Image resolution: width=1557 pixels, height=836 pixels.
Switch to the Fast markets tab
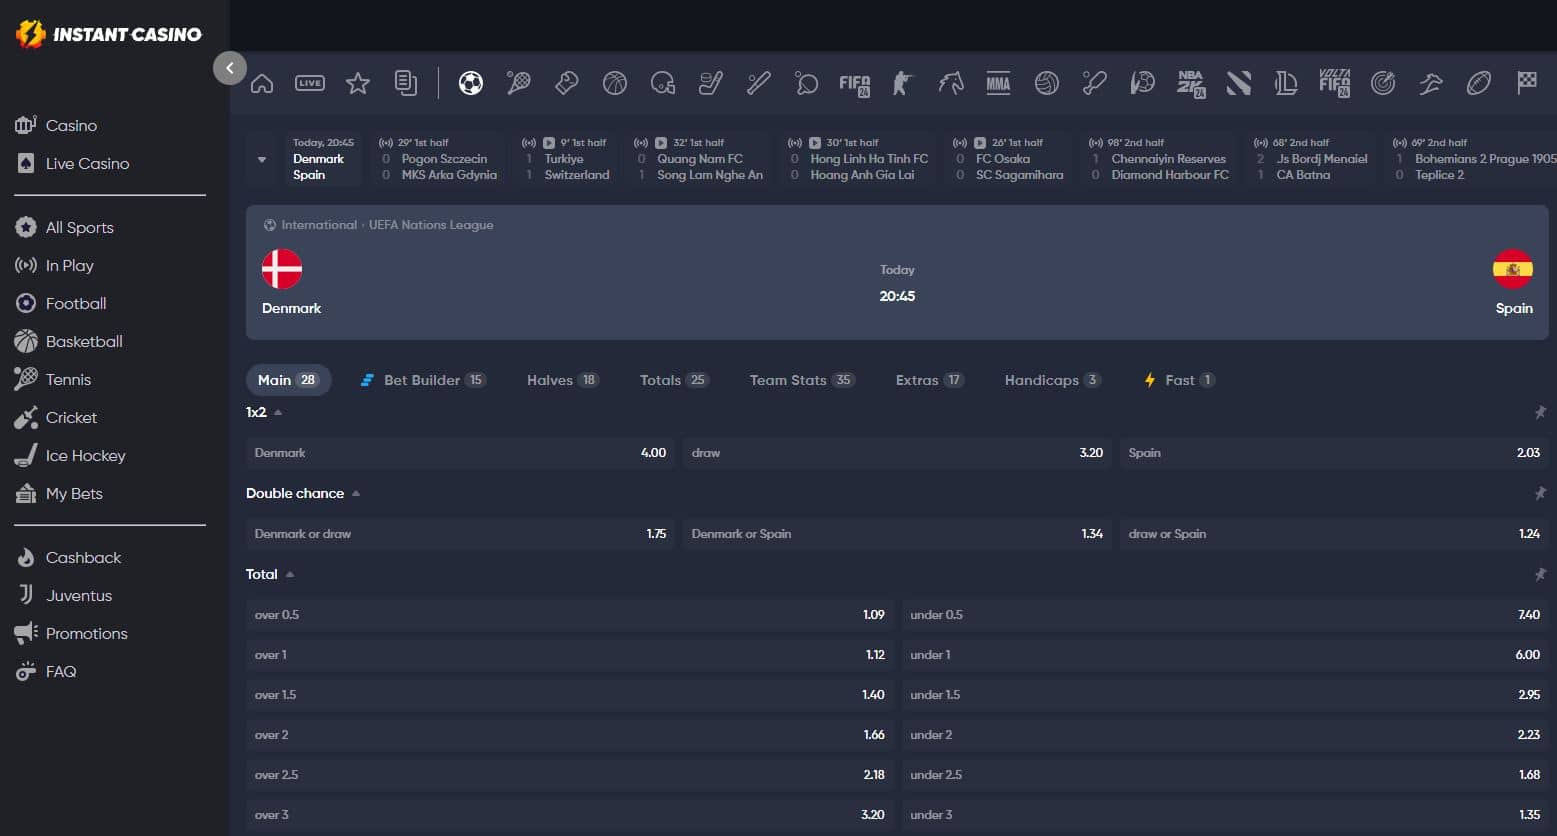(1180, 380)
